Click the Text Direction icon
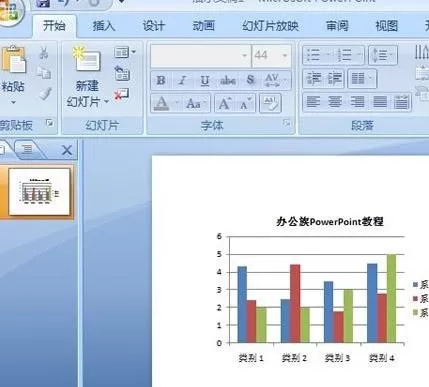 click(421, 52)
